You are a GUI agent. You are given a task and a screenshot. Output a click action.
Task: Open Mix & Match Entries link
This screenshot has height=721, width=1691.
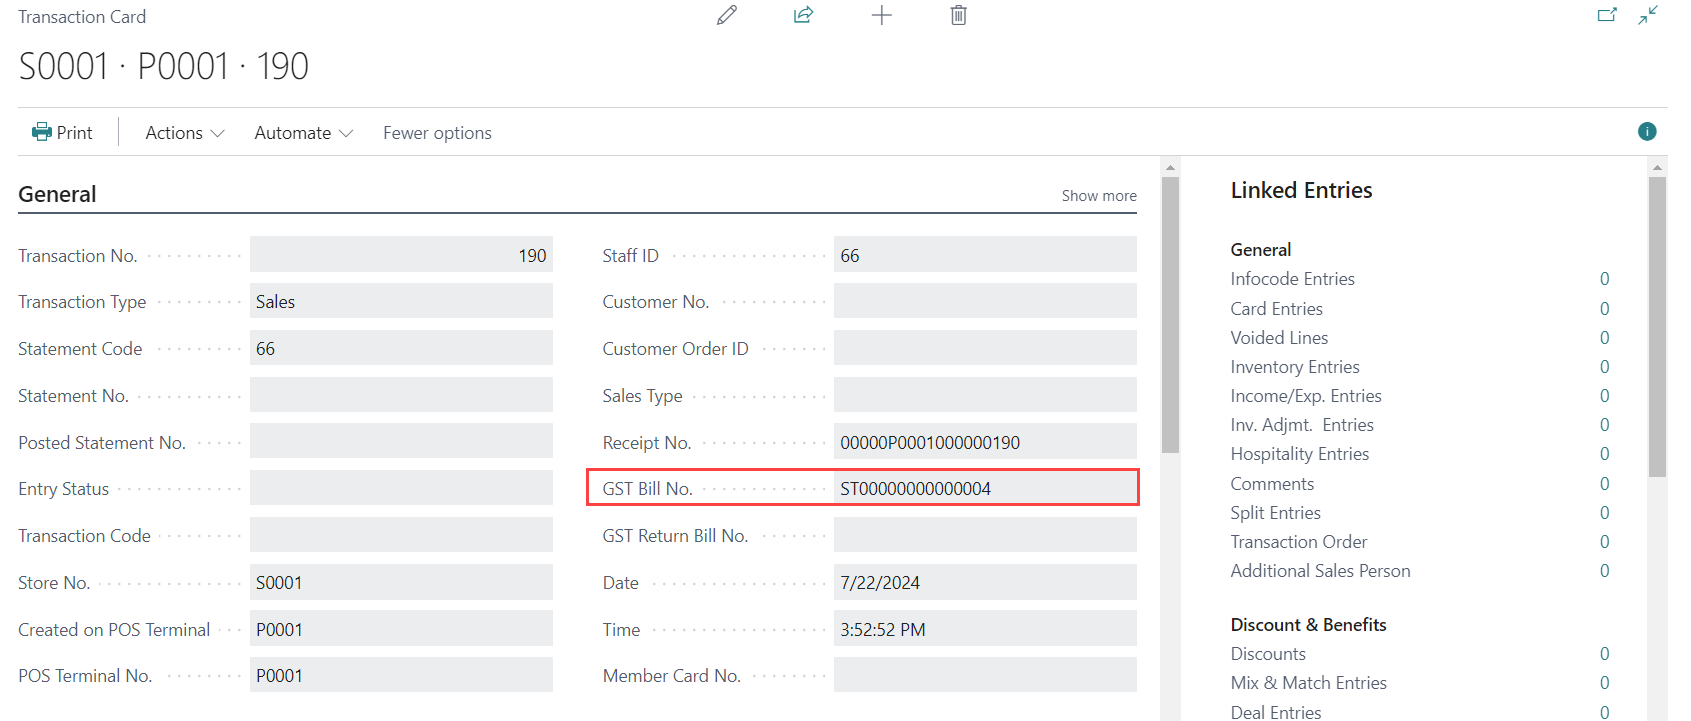[x=1308, y=683]
